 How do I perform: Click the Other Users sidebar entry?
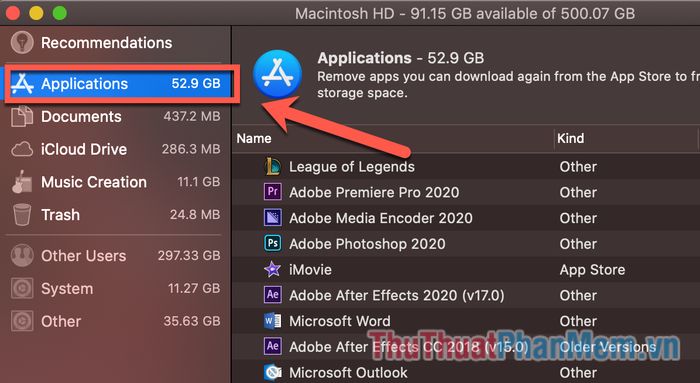115,256
